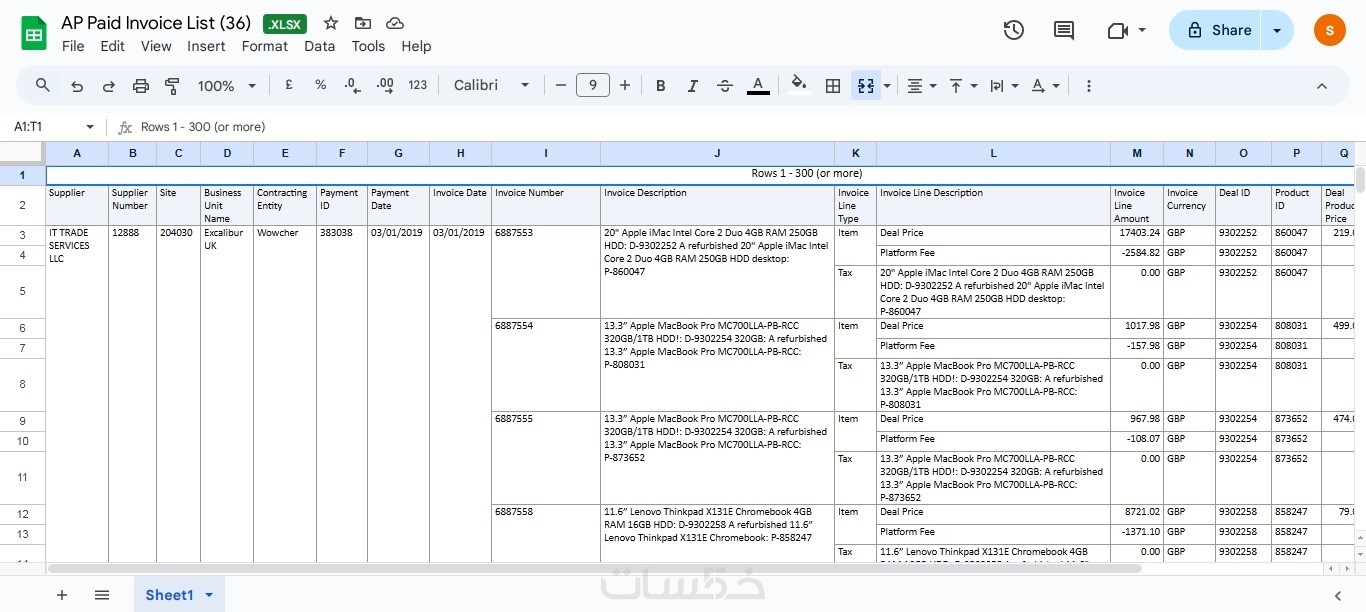
Task: Open toolbar more options menu
Action: coord(1089,86)
